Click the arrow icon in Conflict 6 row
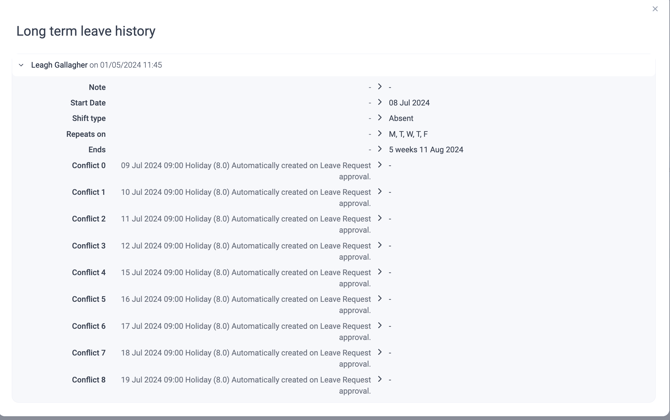The image size is (670, 420). [x=379, y=326]
